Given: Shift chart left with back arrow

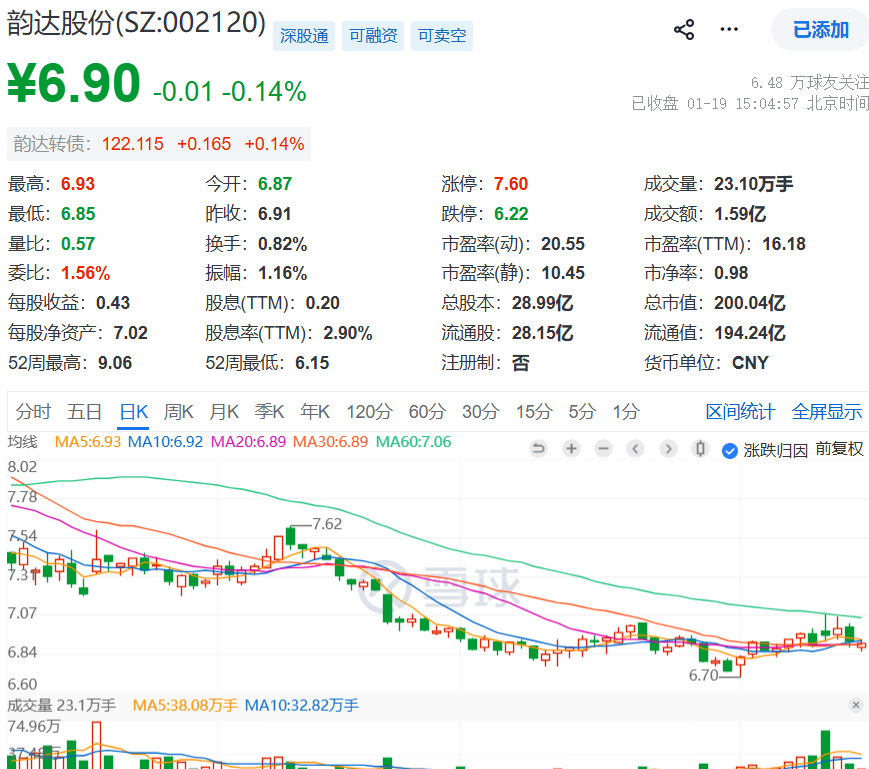Looking at the screenshot, I should tap(636, 448).
